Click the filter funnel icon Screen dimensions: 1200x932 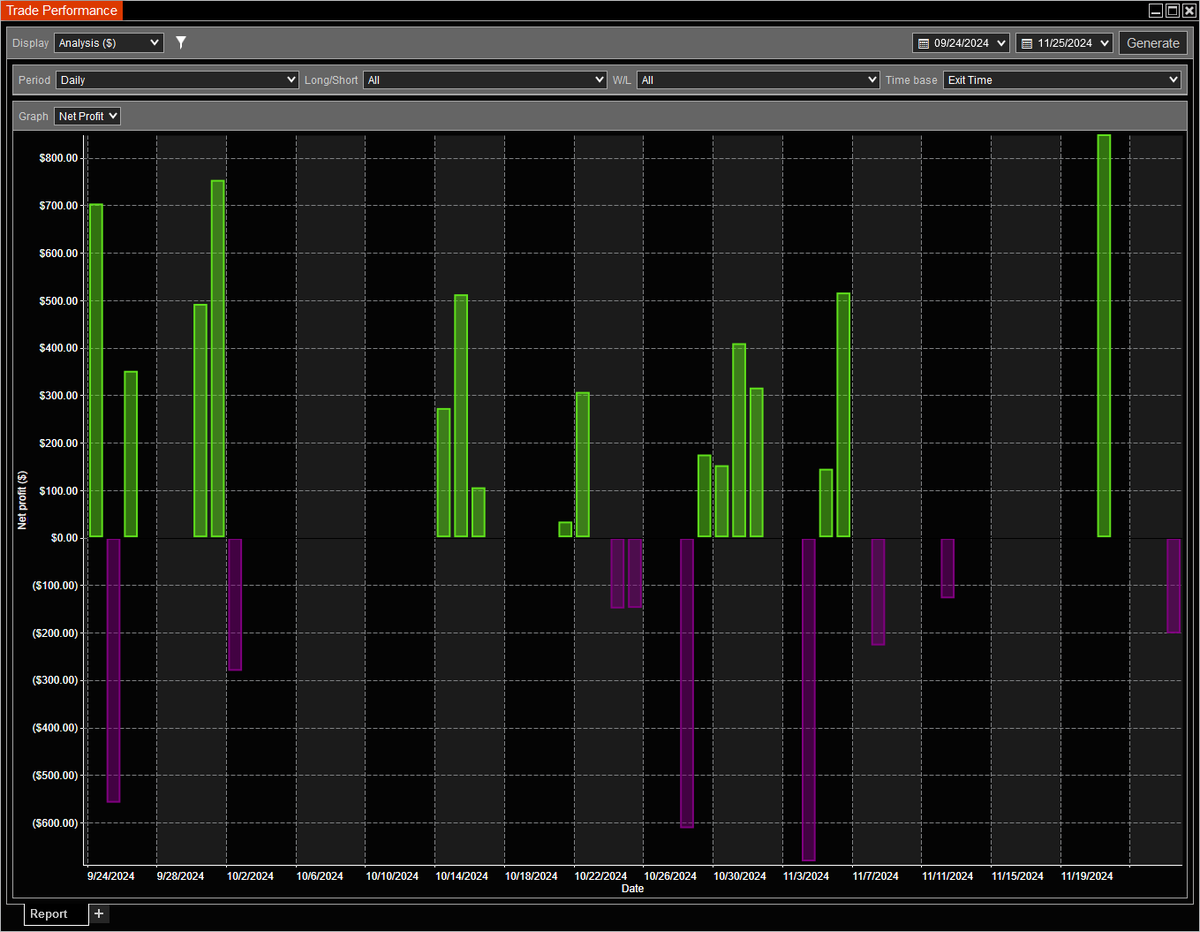click(181, 43)
